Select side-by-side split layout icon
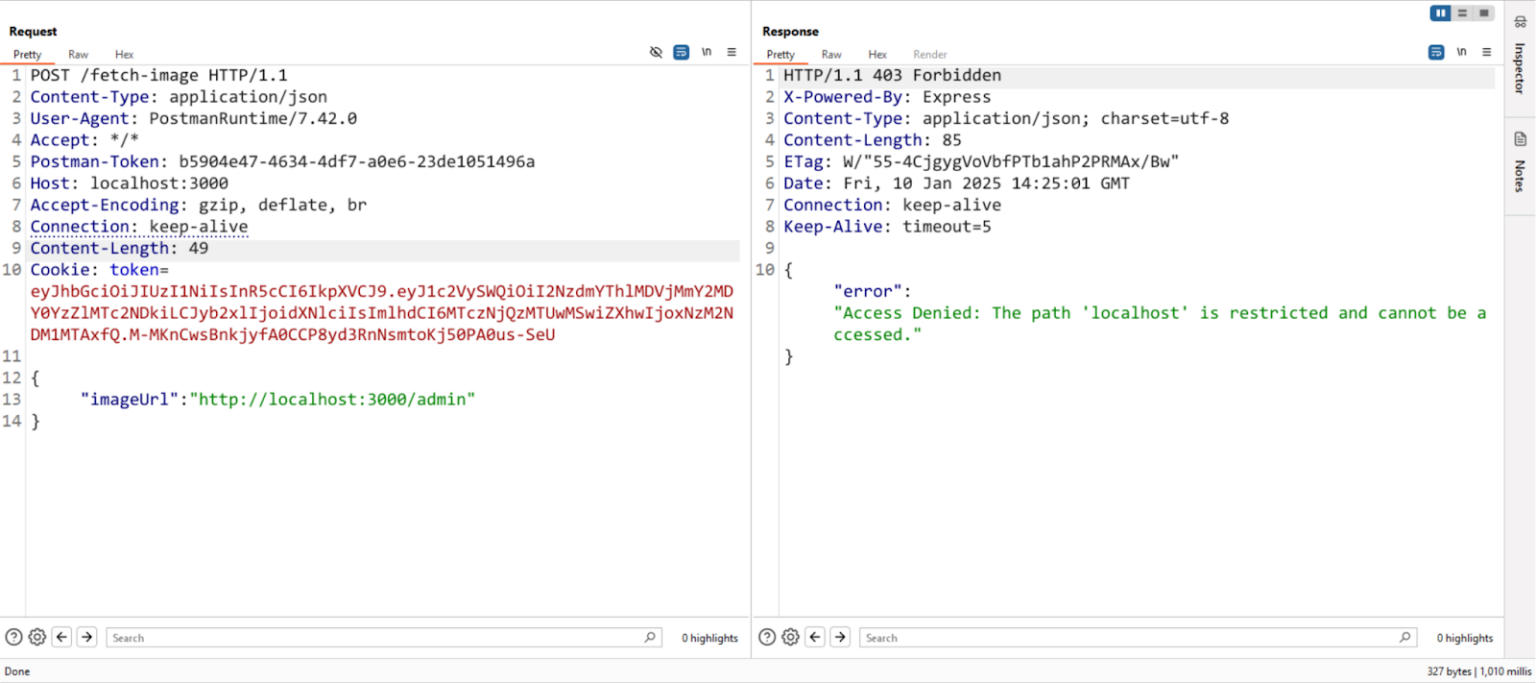Screen dimensions: 1536x683 [1440, 13]
